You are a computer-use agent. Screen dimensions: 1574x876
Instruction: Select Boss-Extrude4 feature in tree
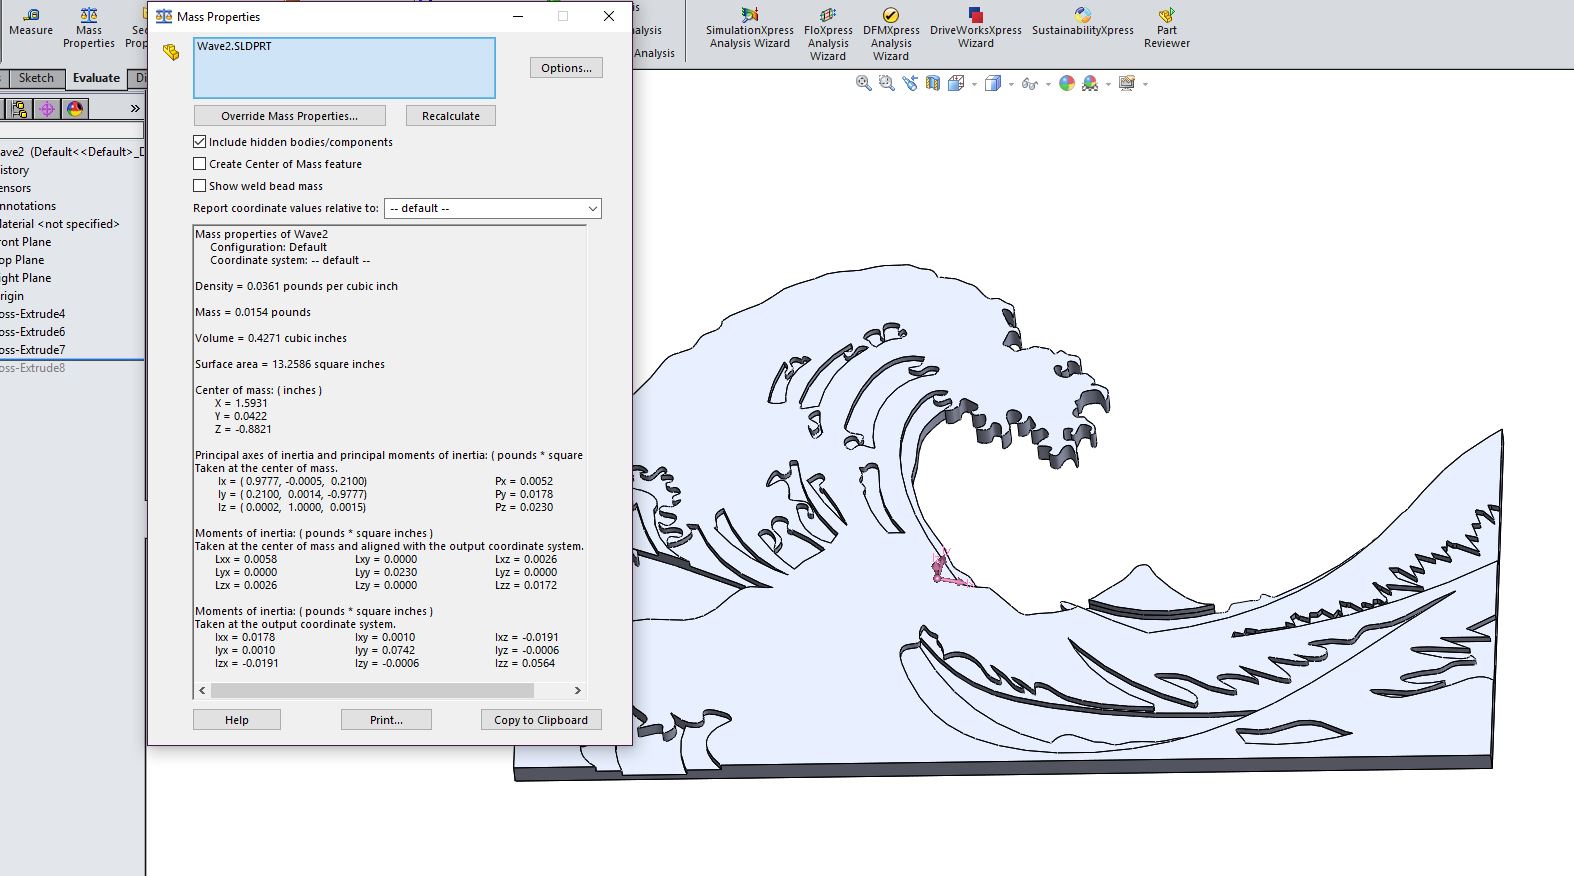point(33,314)
